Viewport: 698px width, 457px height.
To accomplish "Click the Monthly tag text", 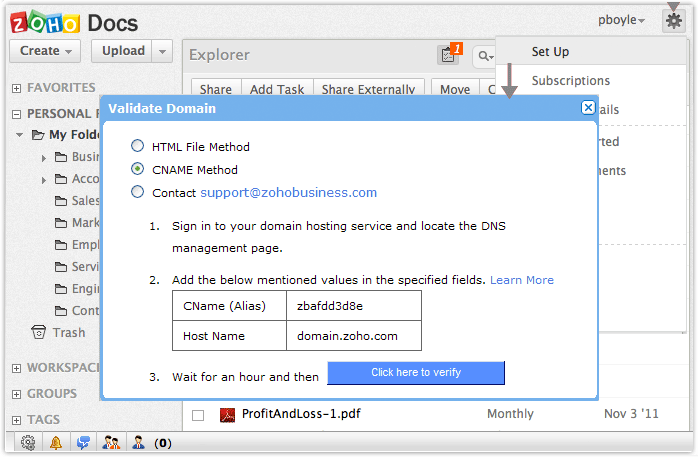I will pos(510,414).
